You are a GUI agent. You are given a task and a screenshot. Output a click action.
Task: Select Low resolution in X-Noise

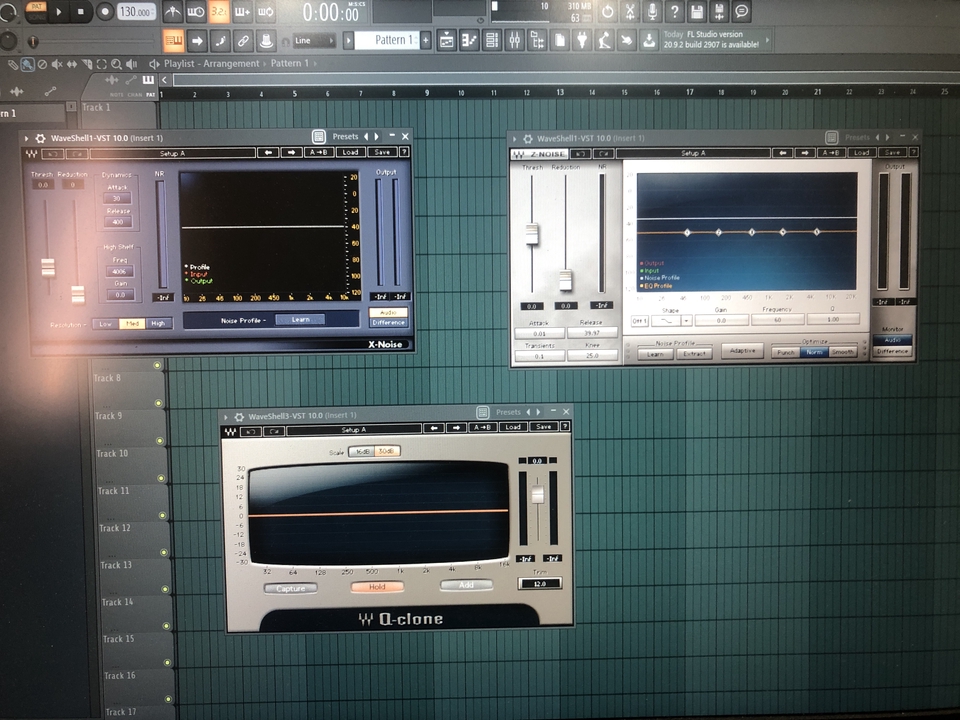pyautogui.click(x=105, y=324)
